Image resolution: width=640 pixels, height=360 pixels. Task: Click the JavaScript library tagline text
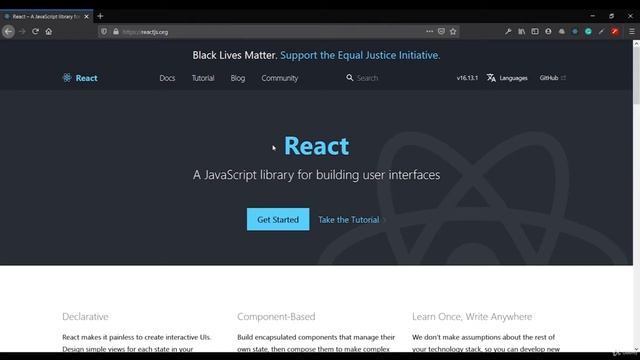point(316,175)
